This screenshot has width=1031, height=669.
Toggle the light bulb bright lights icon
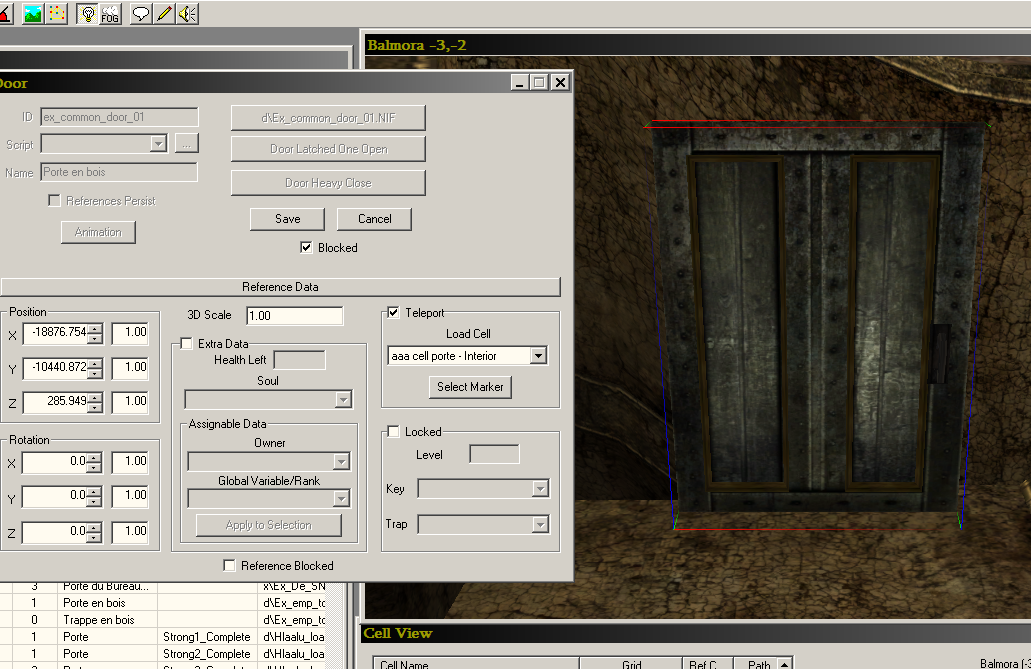pos(87,14)
